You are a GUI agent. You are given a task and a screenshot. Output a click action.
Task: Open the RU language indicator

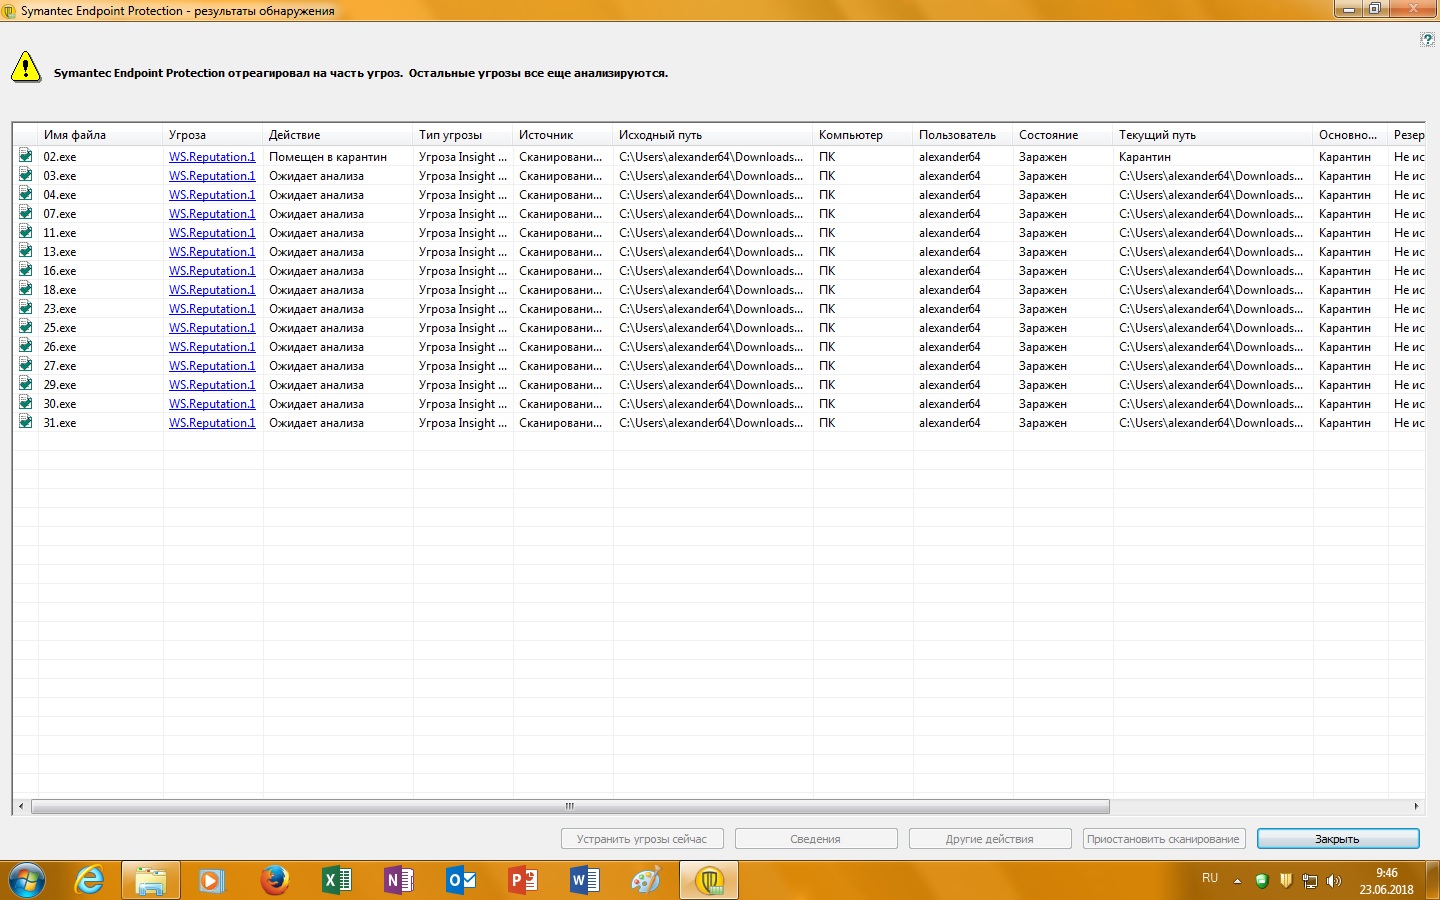pos(1210,878)
